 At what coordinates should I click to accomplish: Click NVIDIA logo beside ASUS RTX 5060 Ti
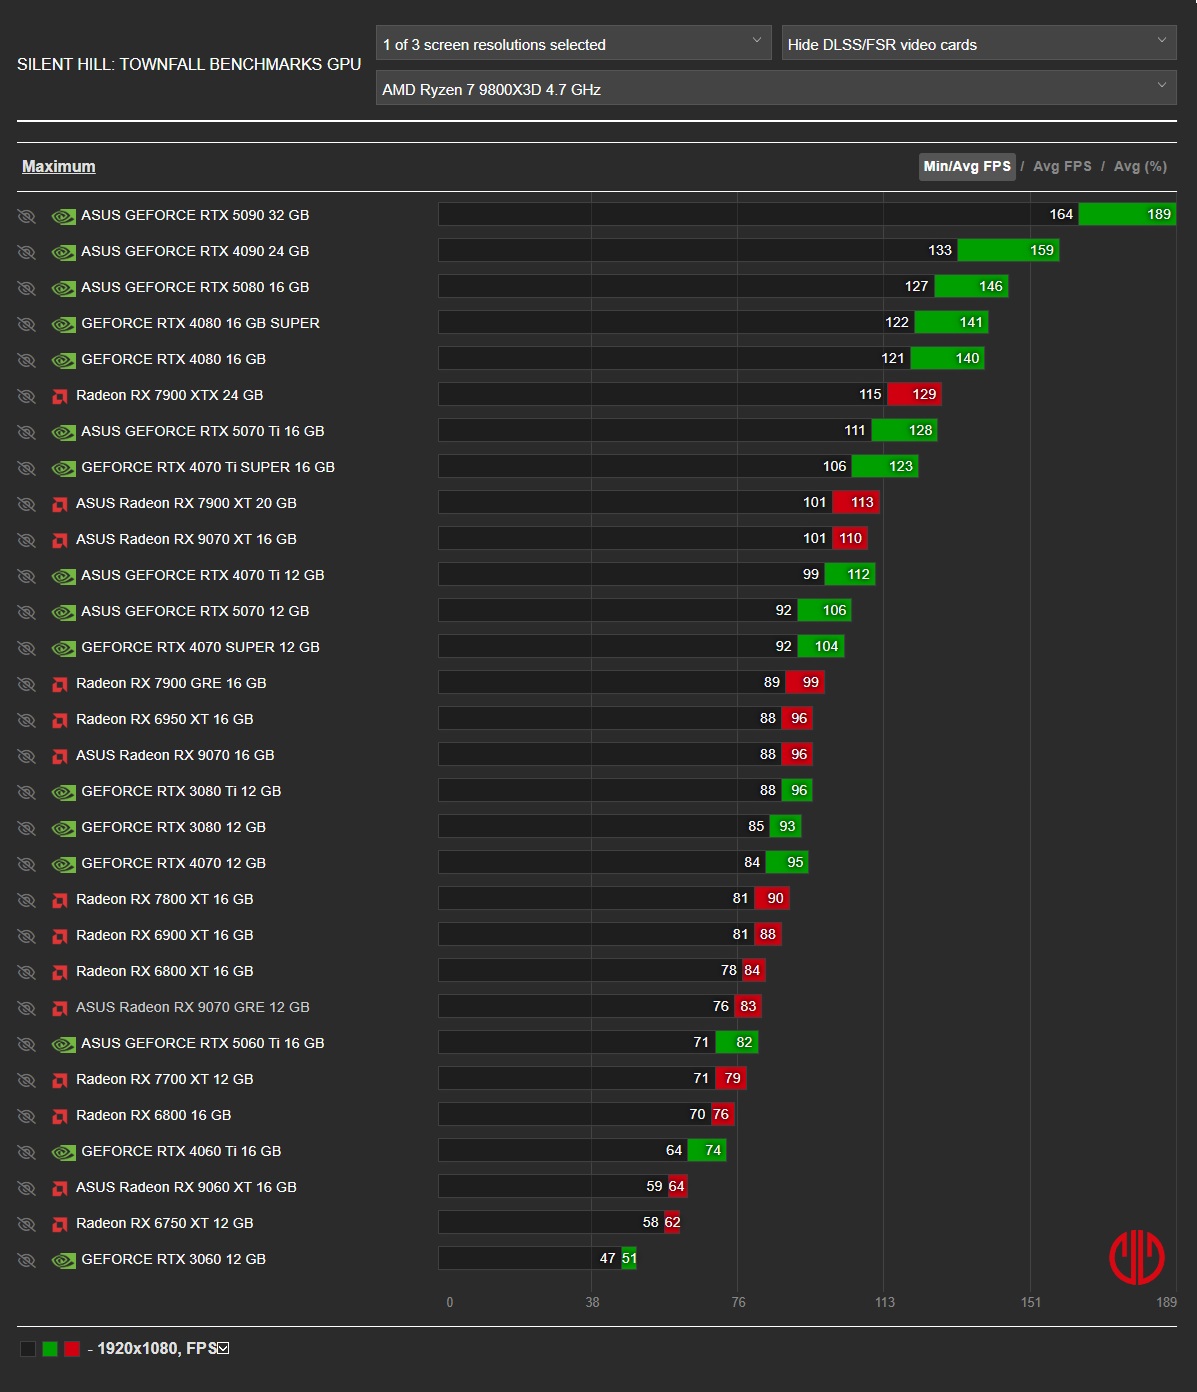pos(63,1044)
